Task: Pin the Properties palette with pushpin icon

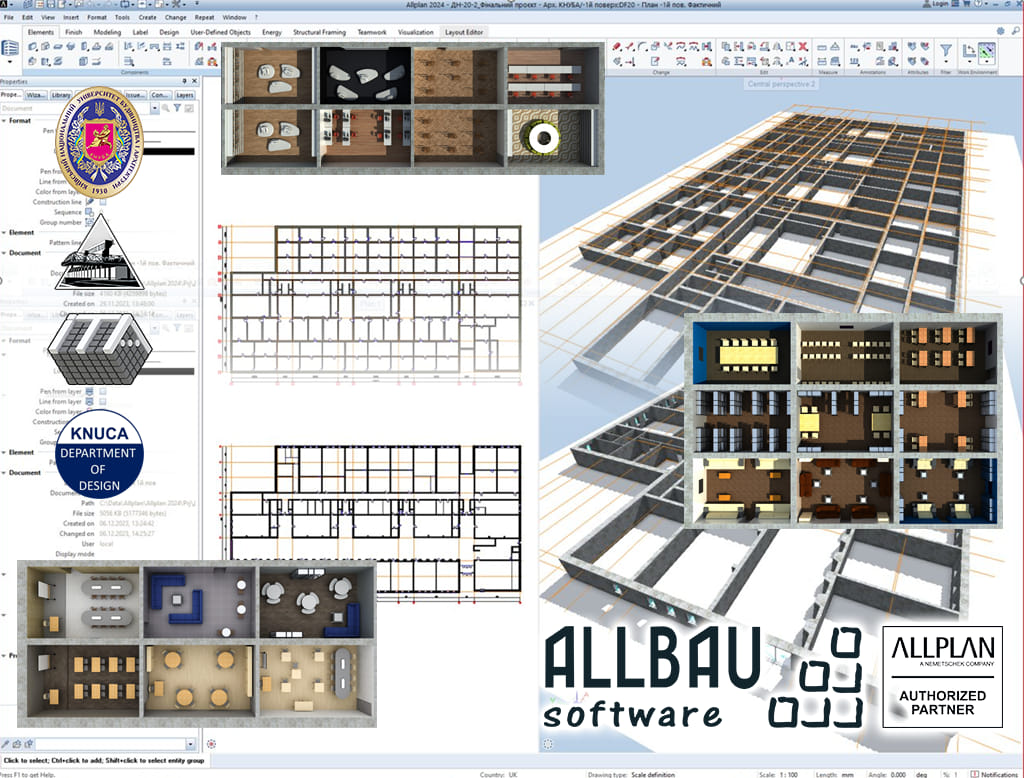Action: pos(184,82)
